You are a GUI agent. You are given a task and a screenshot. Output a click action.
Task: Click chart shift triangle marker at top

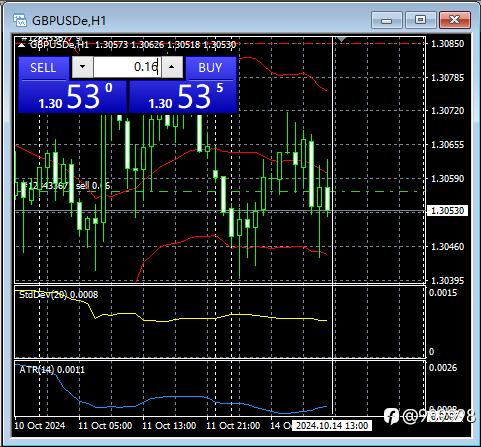pos(341,39)
